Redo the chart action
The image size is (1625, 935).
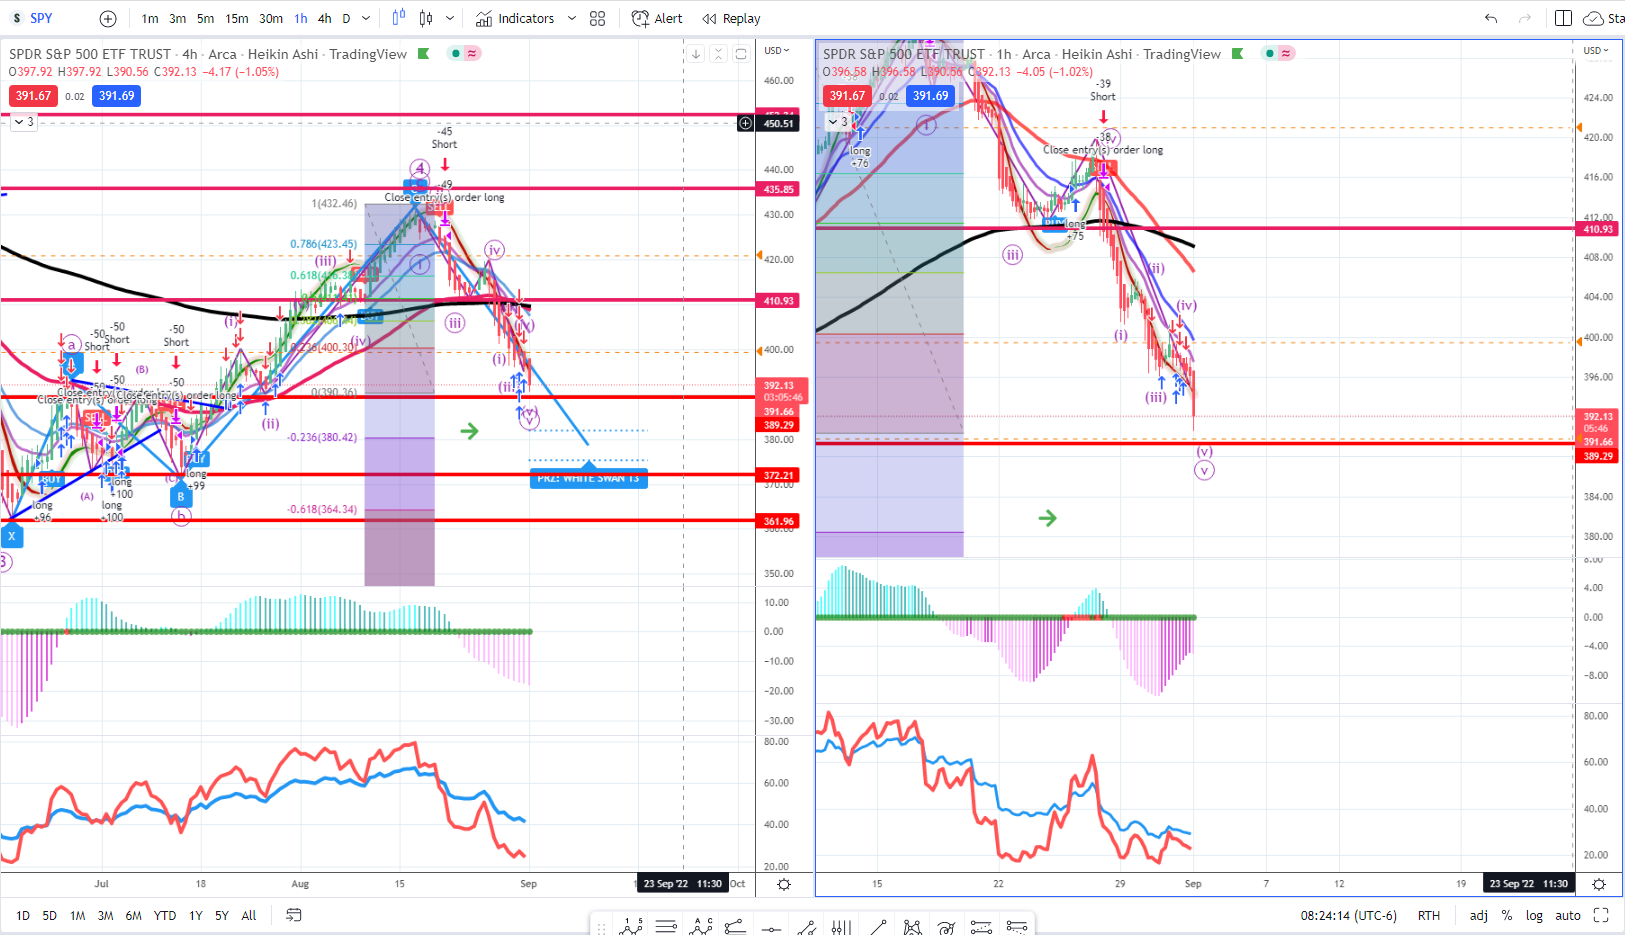coord(1525,18)
